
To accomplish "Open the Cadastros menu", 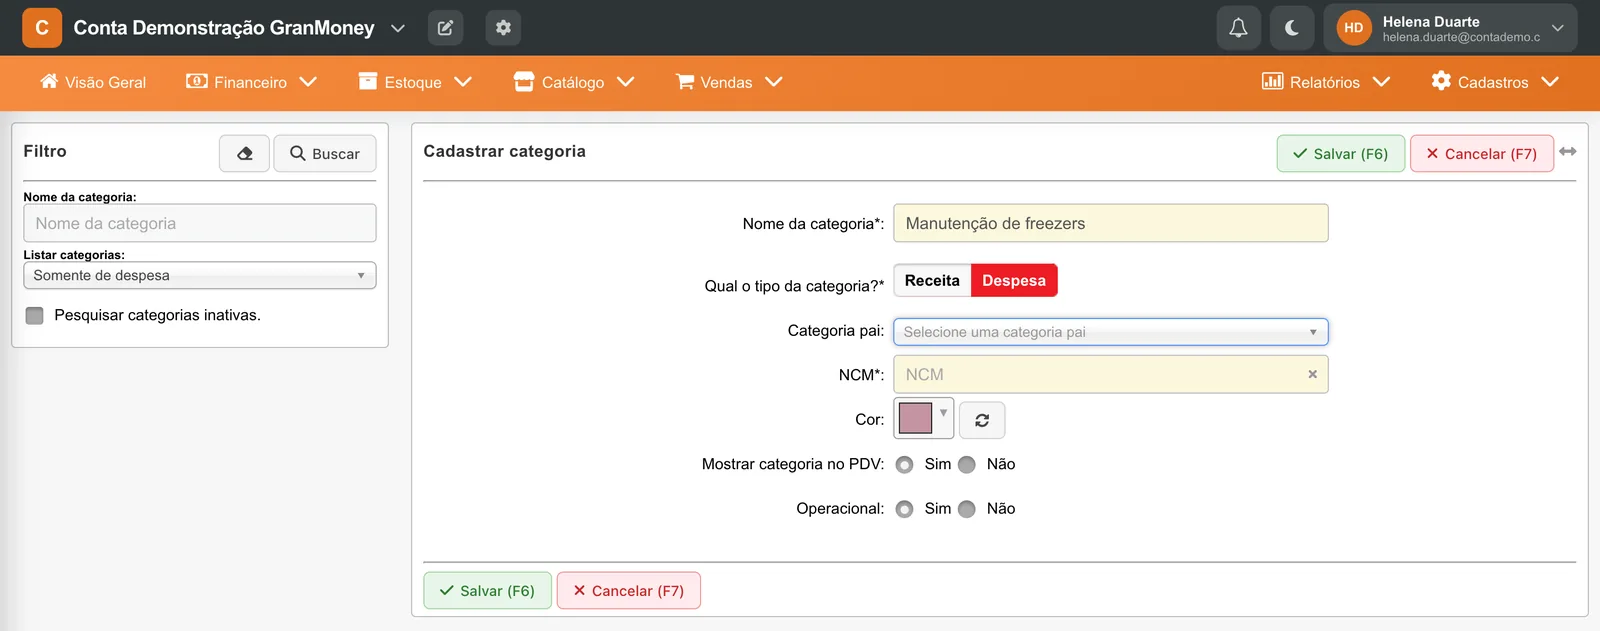I will (x=1495, y=82).
